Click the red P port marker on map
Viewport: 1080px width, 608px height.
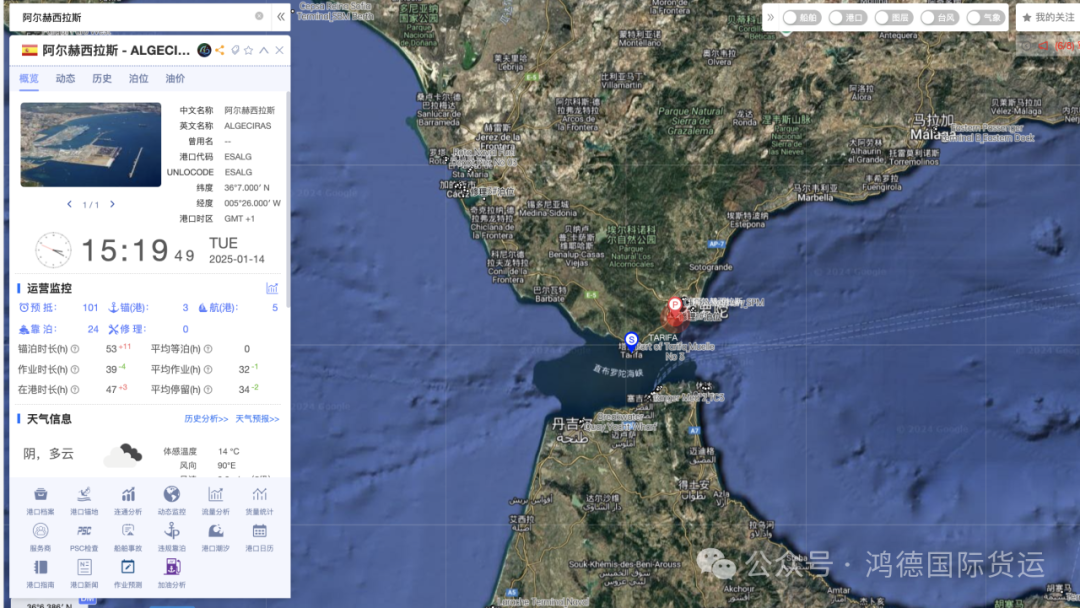click(x=675, y=304)
